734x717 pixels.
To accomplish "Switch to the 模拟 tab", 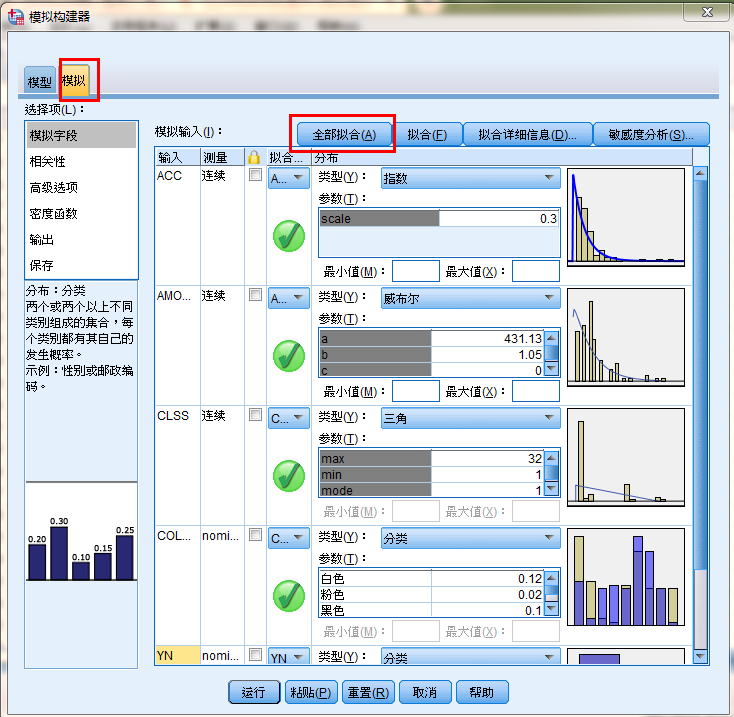I will (74, 80).
